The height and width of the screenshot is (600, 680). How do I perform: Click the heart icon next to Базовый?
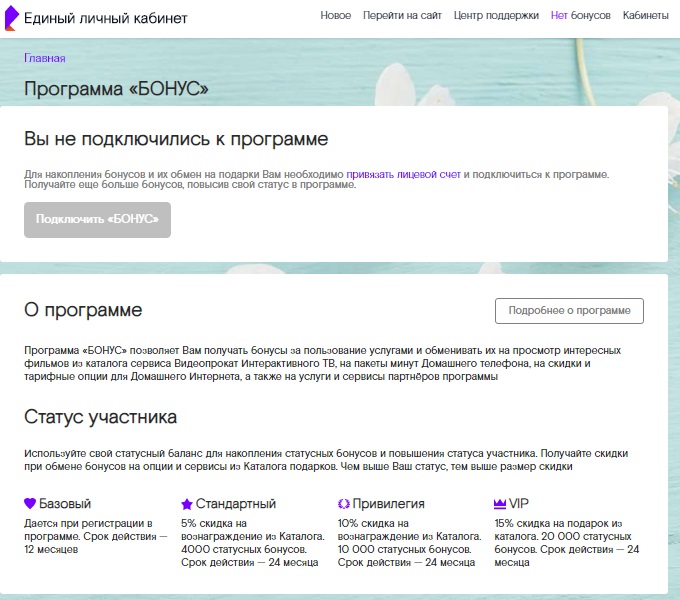(x=30, y=503)
